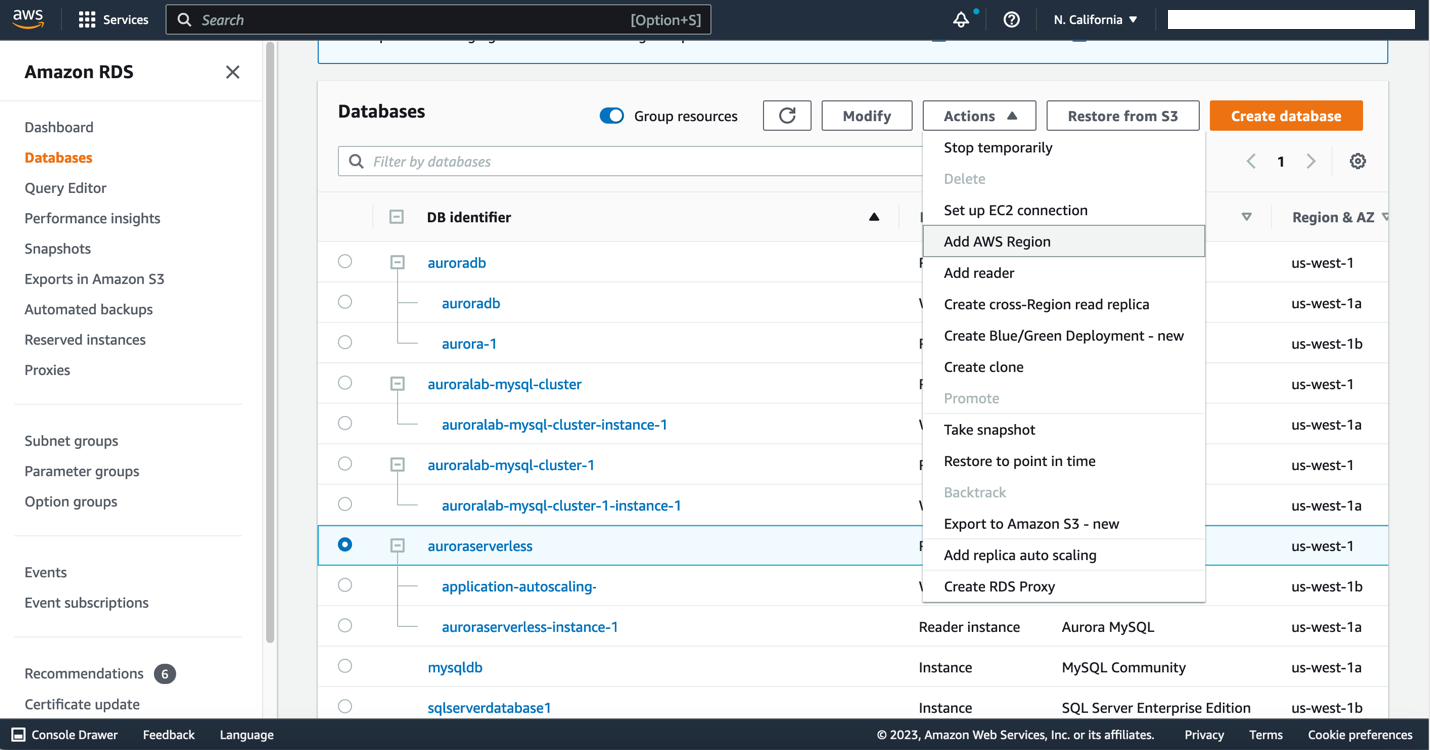Click the top AWS Search box

438,19
